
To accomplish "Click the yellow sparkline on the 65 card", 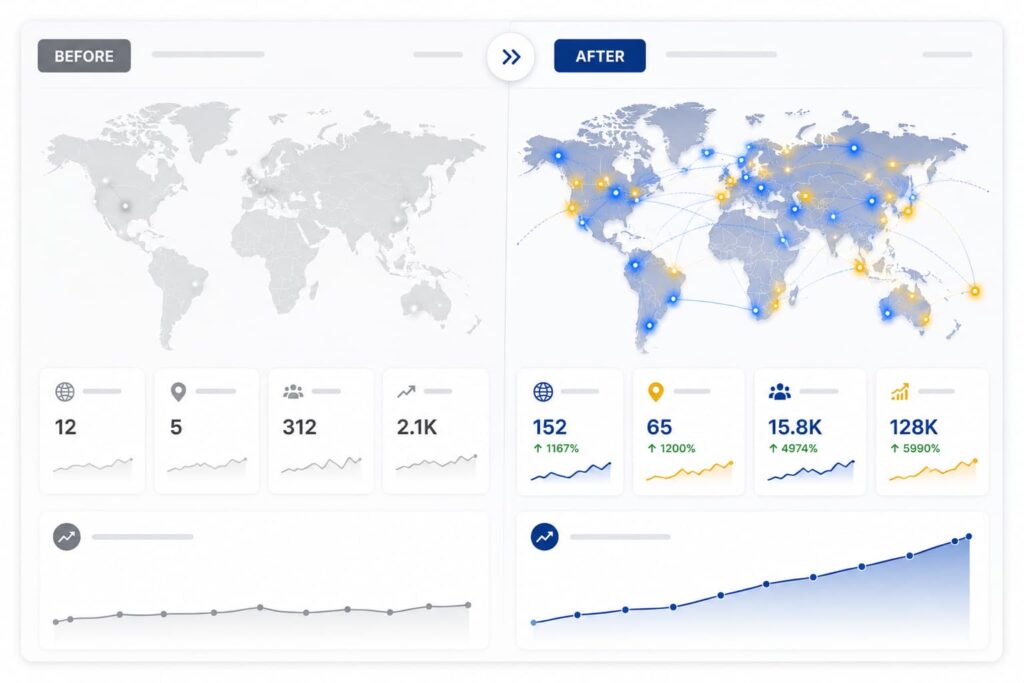I will (690, 471).
